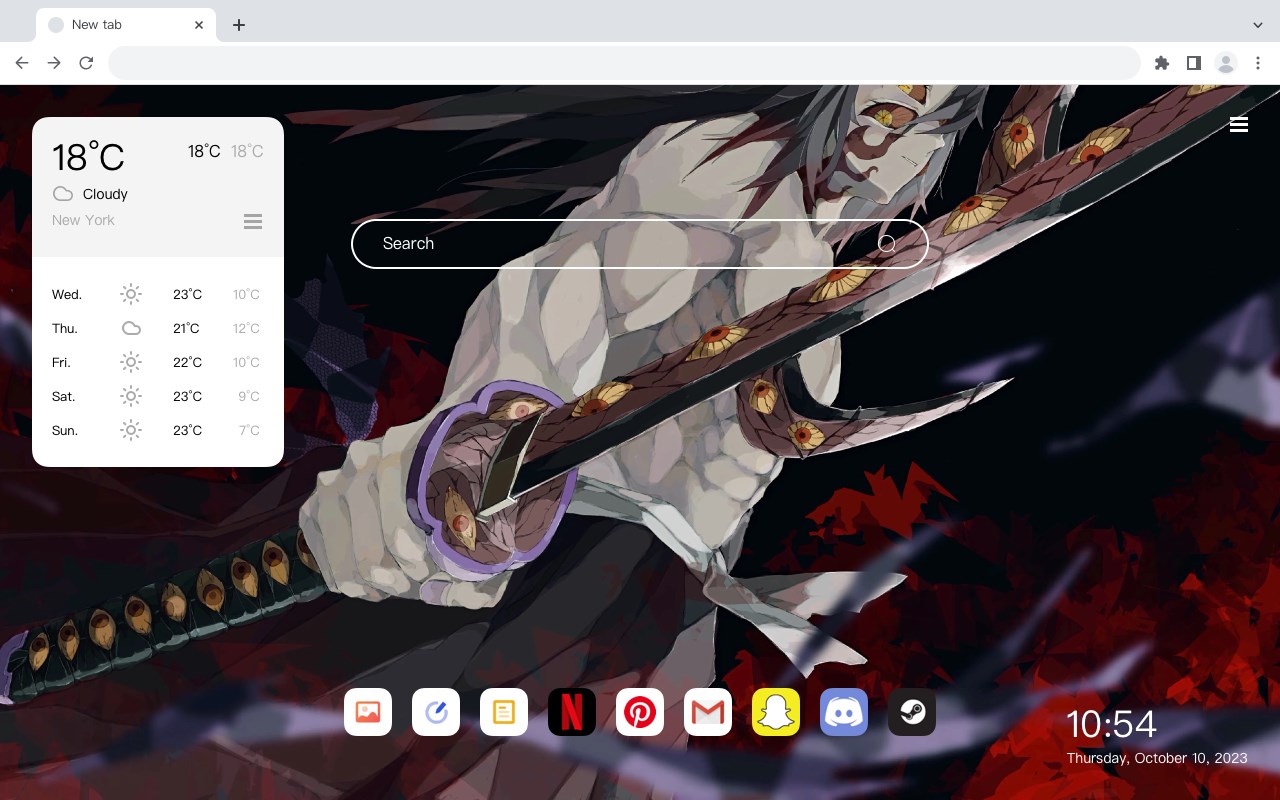Screen dimensions: 1280x800
Task: Select the New tab browser tab
Action: [x=126, y=25]
